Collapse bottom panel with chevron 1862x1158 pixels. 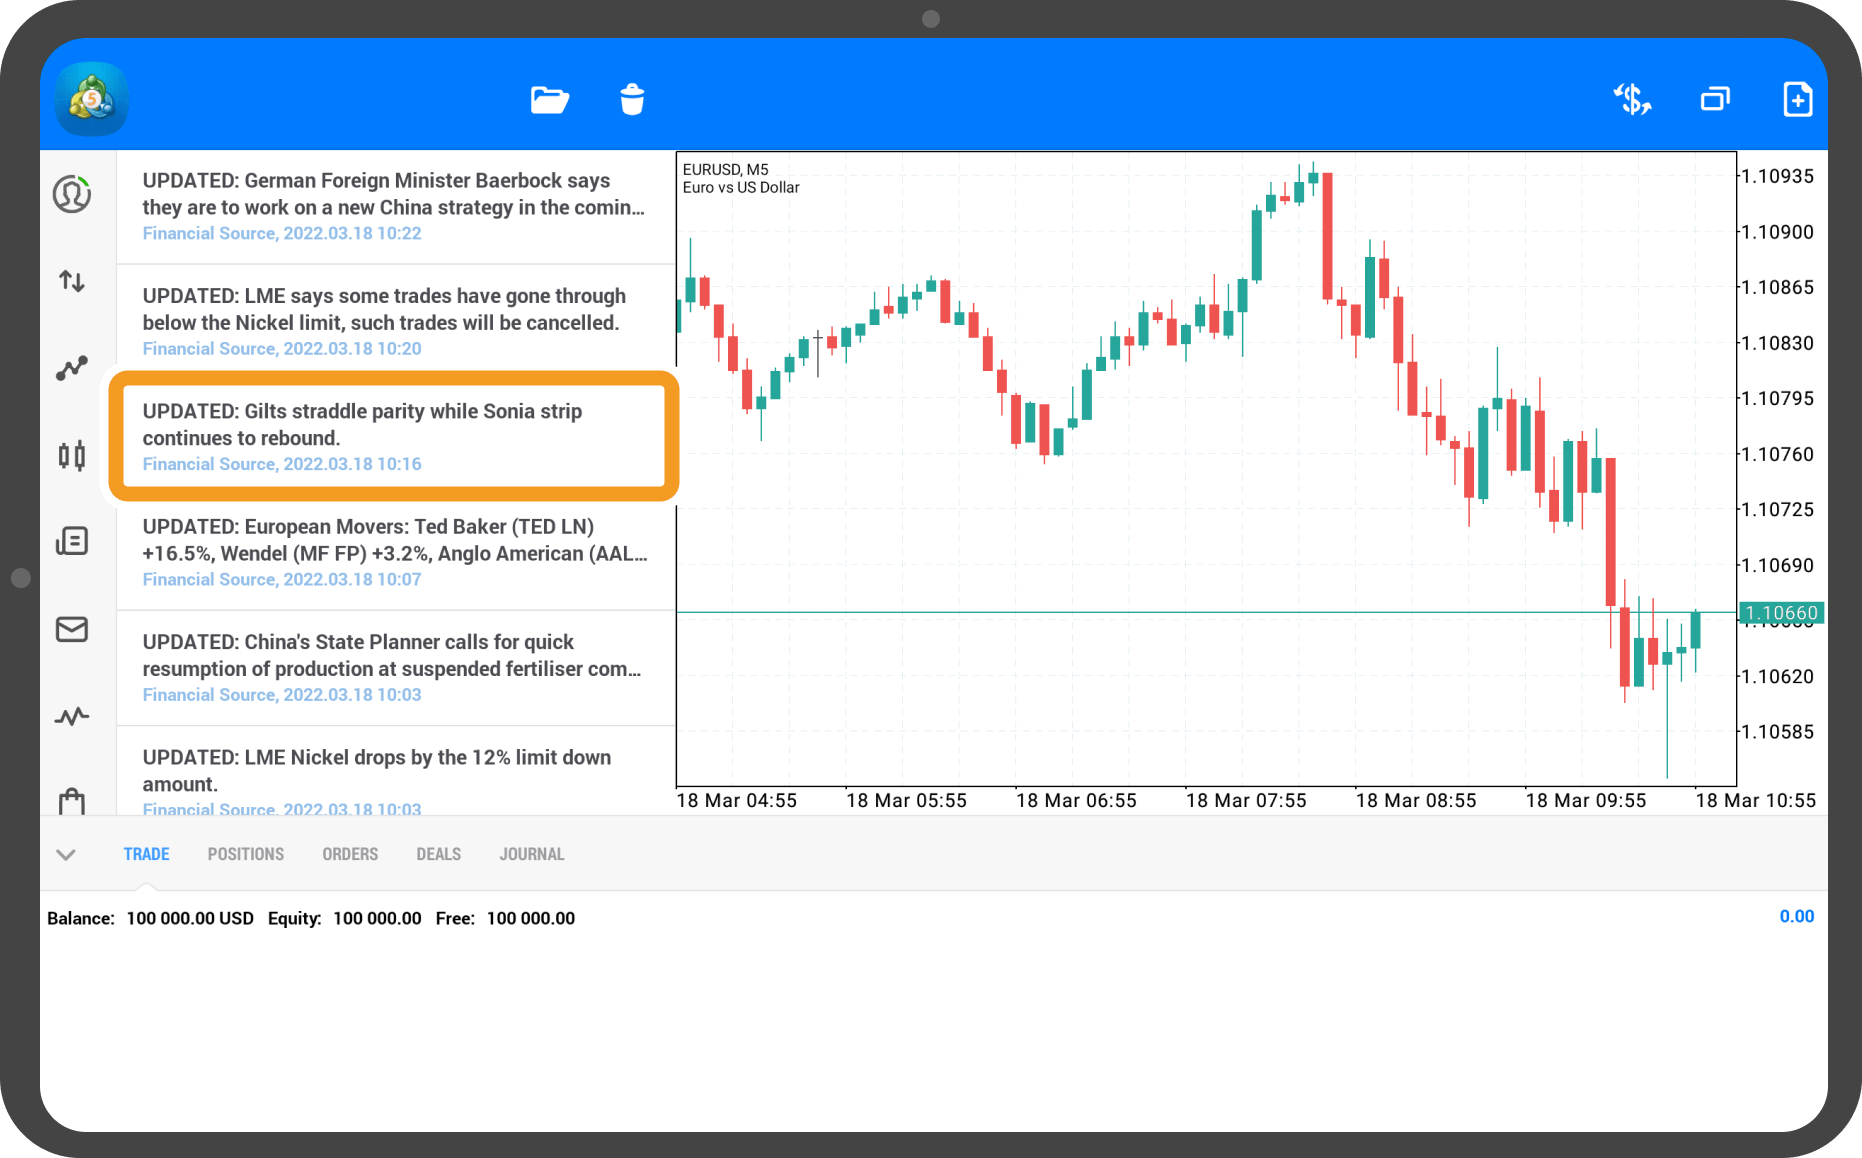tap(66, 854)
